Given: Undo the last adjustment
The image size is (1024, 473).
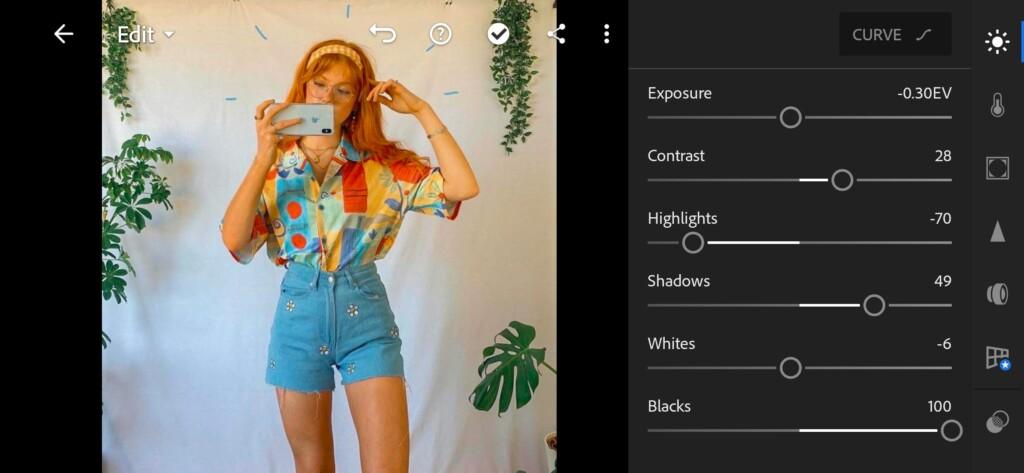Looking at the screenshot, I should click(383, 34).
